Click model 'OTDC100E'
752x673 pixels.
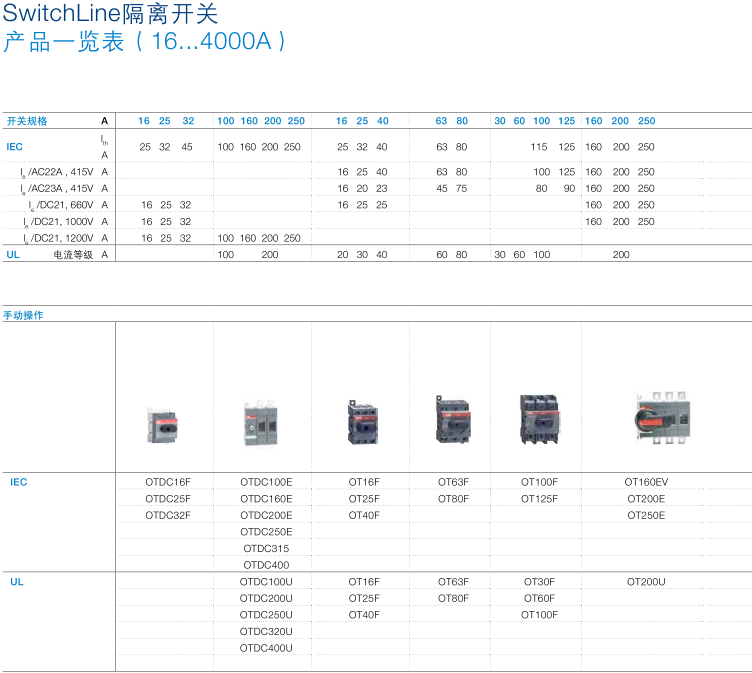[x=266, y=482]
